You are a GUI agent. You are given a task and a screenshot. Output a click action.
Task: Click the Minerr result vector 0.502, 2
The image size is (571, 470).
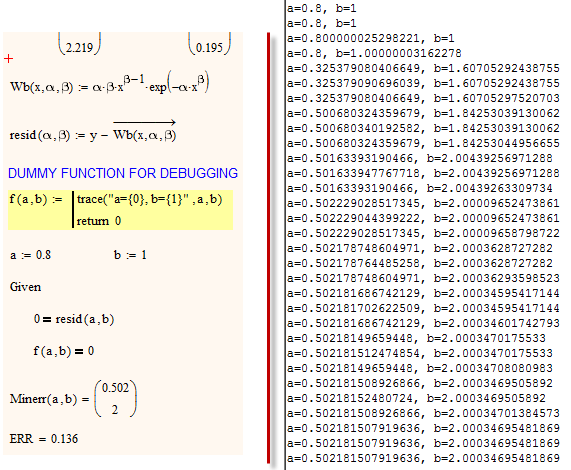coord(115,399)
